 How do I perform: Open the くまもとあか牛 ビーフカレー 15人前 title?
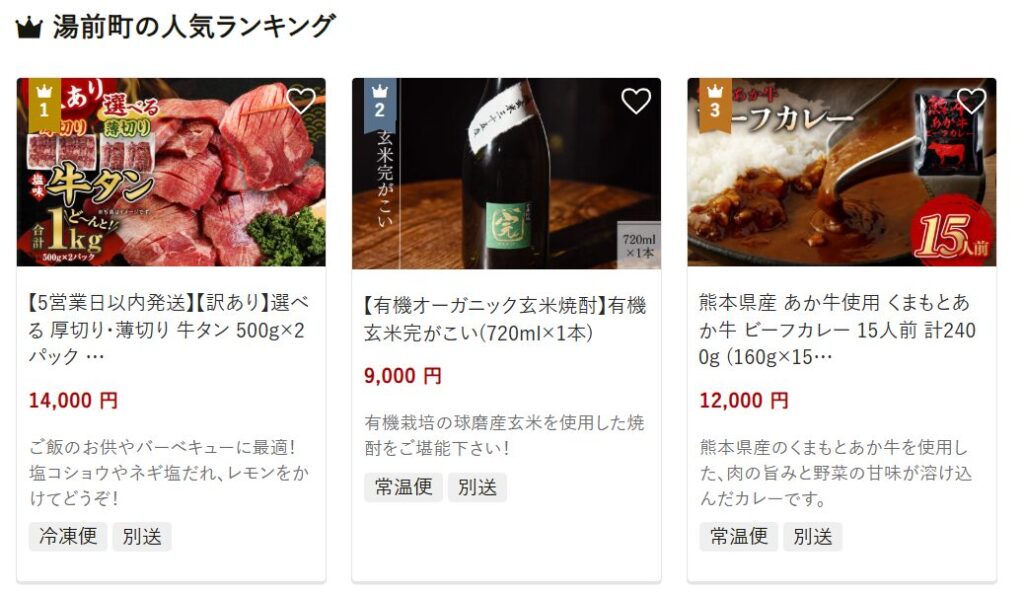(837, 330)
